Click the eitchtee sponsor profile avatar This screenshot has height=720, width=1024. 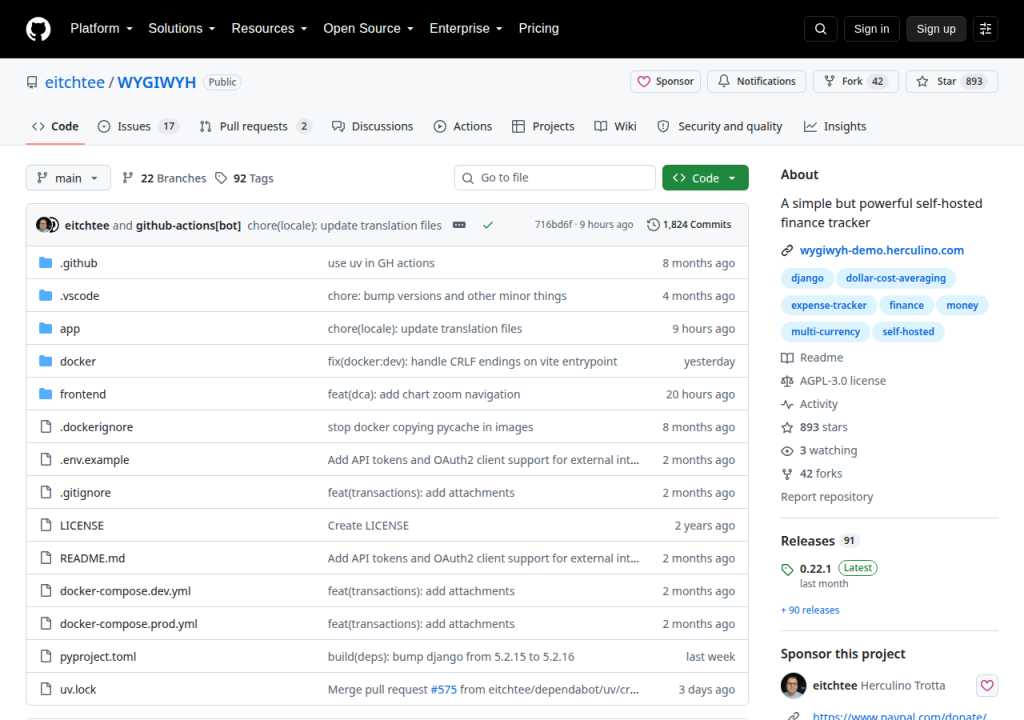[x=793, y=685]
